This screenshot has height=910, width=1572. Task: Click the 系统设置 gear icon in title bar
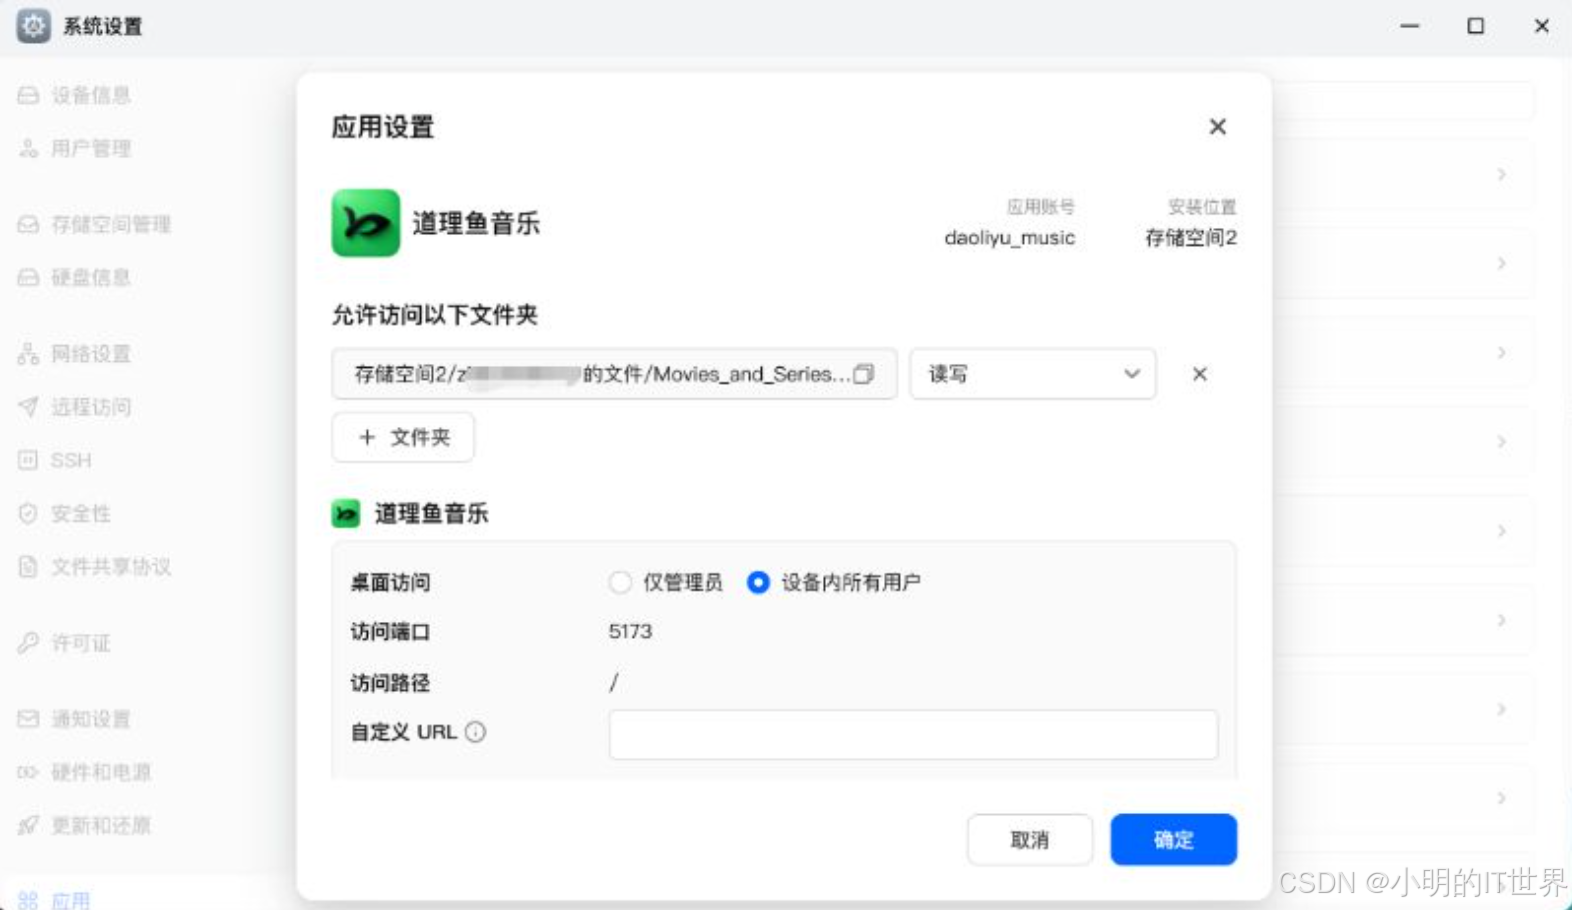point(33,26)
